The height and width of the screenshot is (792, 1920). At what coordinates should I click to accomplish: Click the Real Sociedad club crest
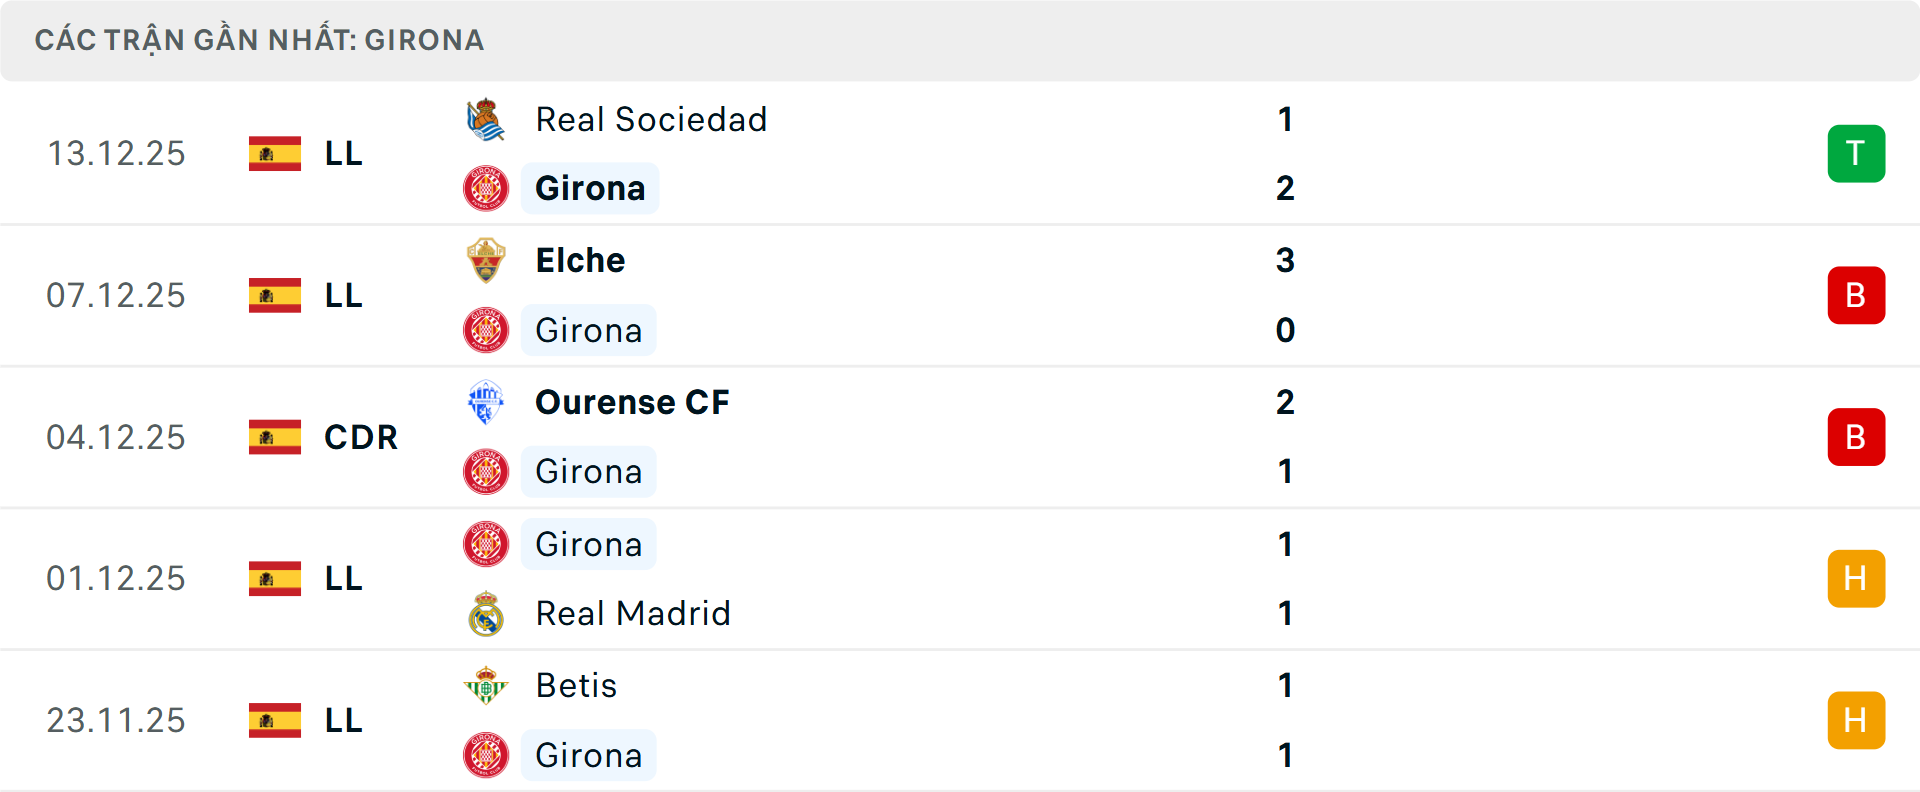click(x=486, y=120)
